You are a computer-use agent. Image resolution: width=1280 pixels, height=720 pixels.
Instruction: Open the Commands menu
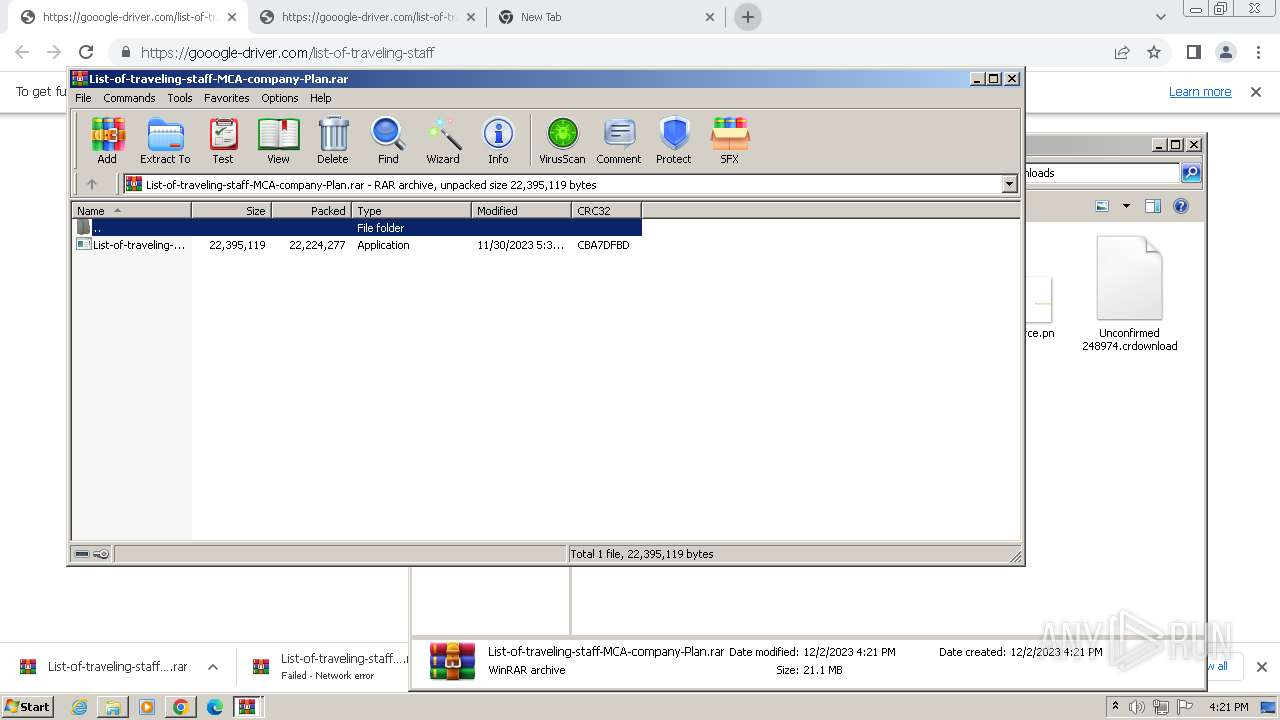[129, 98]
